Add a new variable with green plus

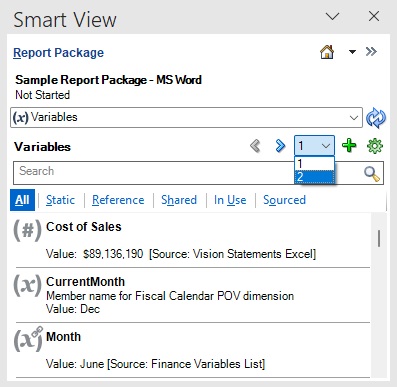pos(349,146)
